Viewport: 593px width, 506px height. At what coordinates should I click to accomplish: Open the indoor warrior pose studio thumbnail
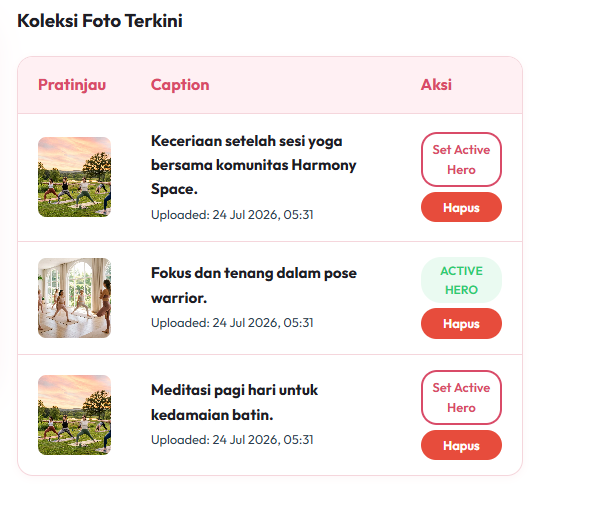(x=75, y=298)
